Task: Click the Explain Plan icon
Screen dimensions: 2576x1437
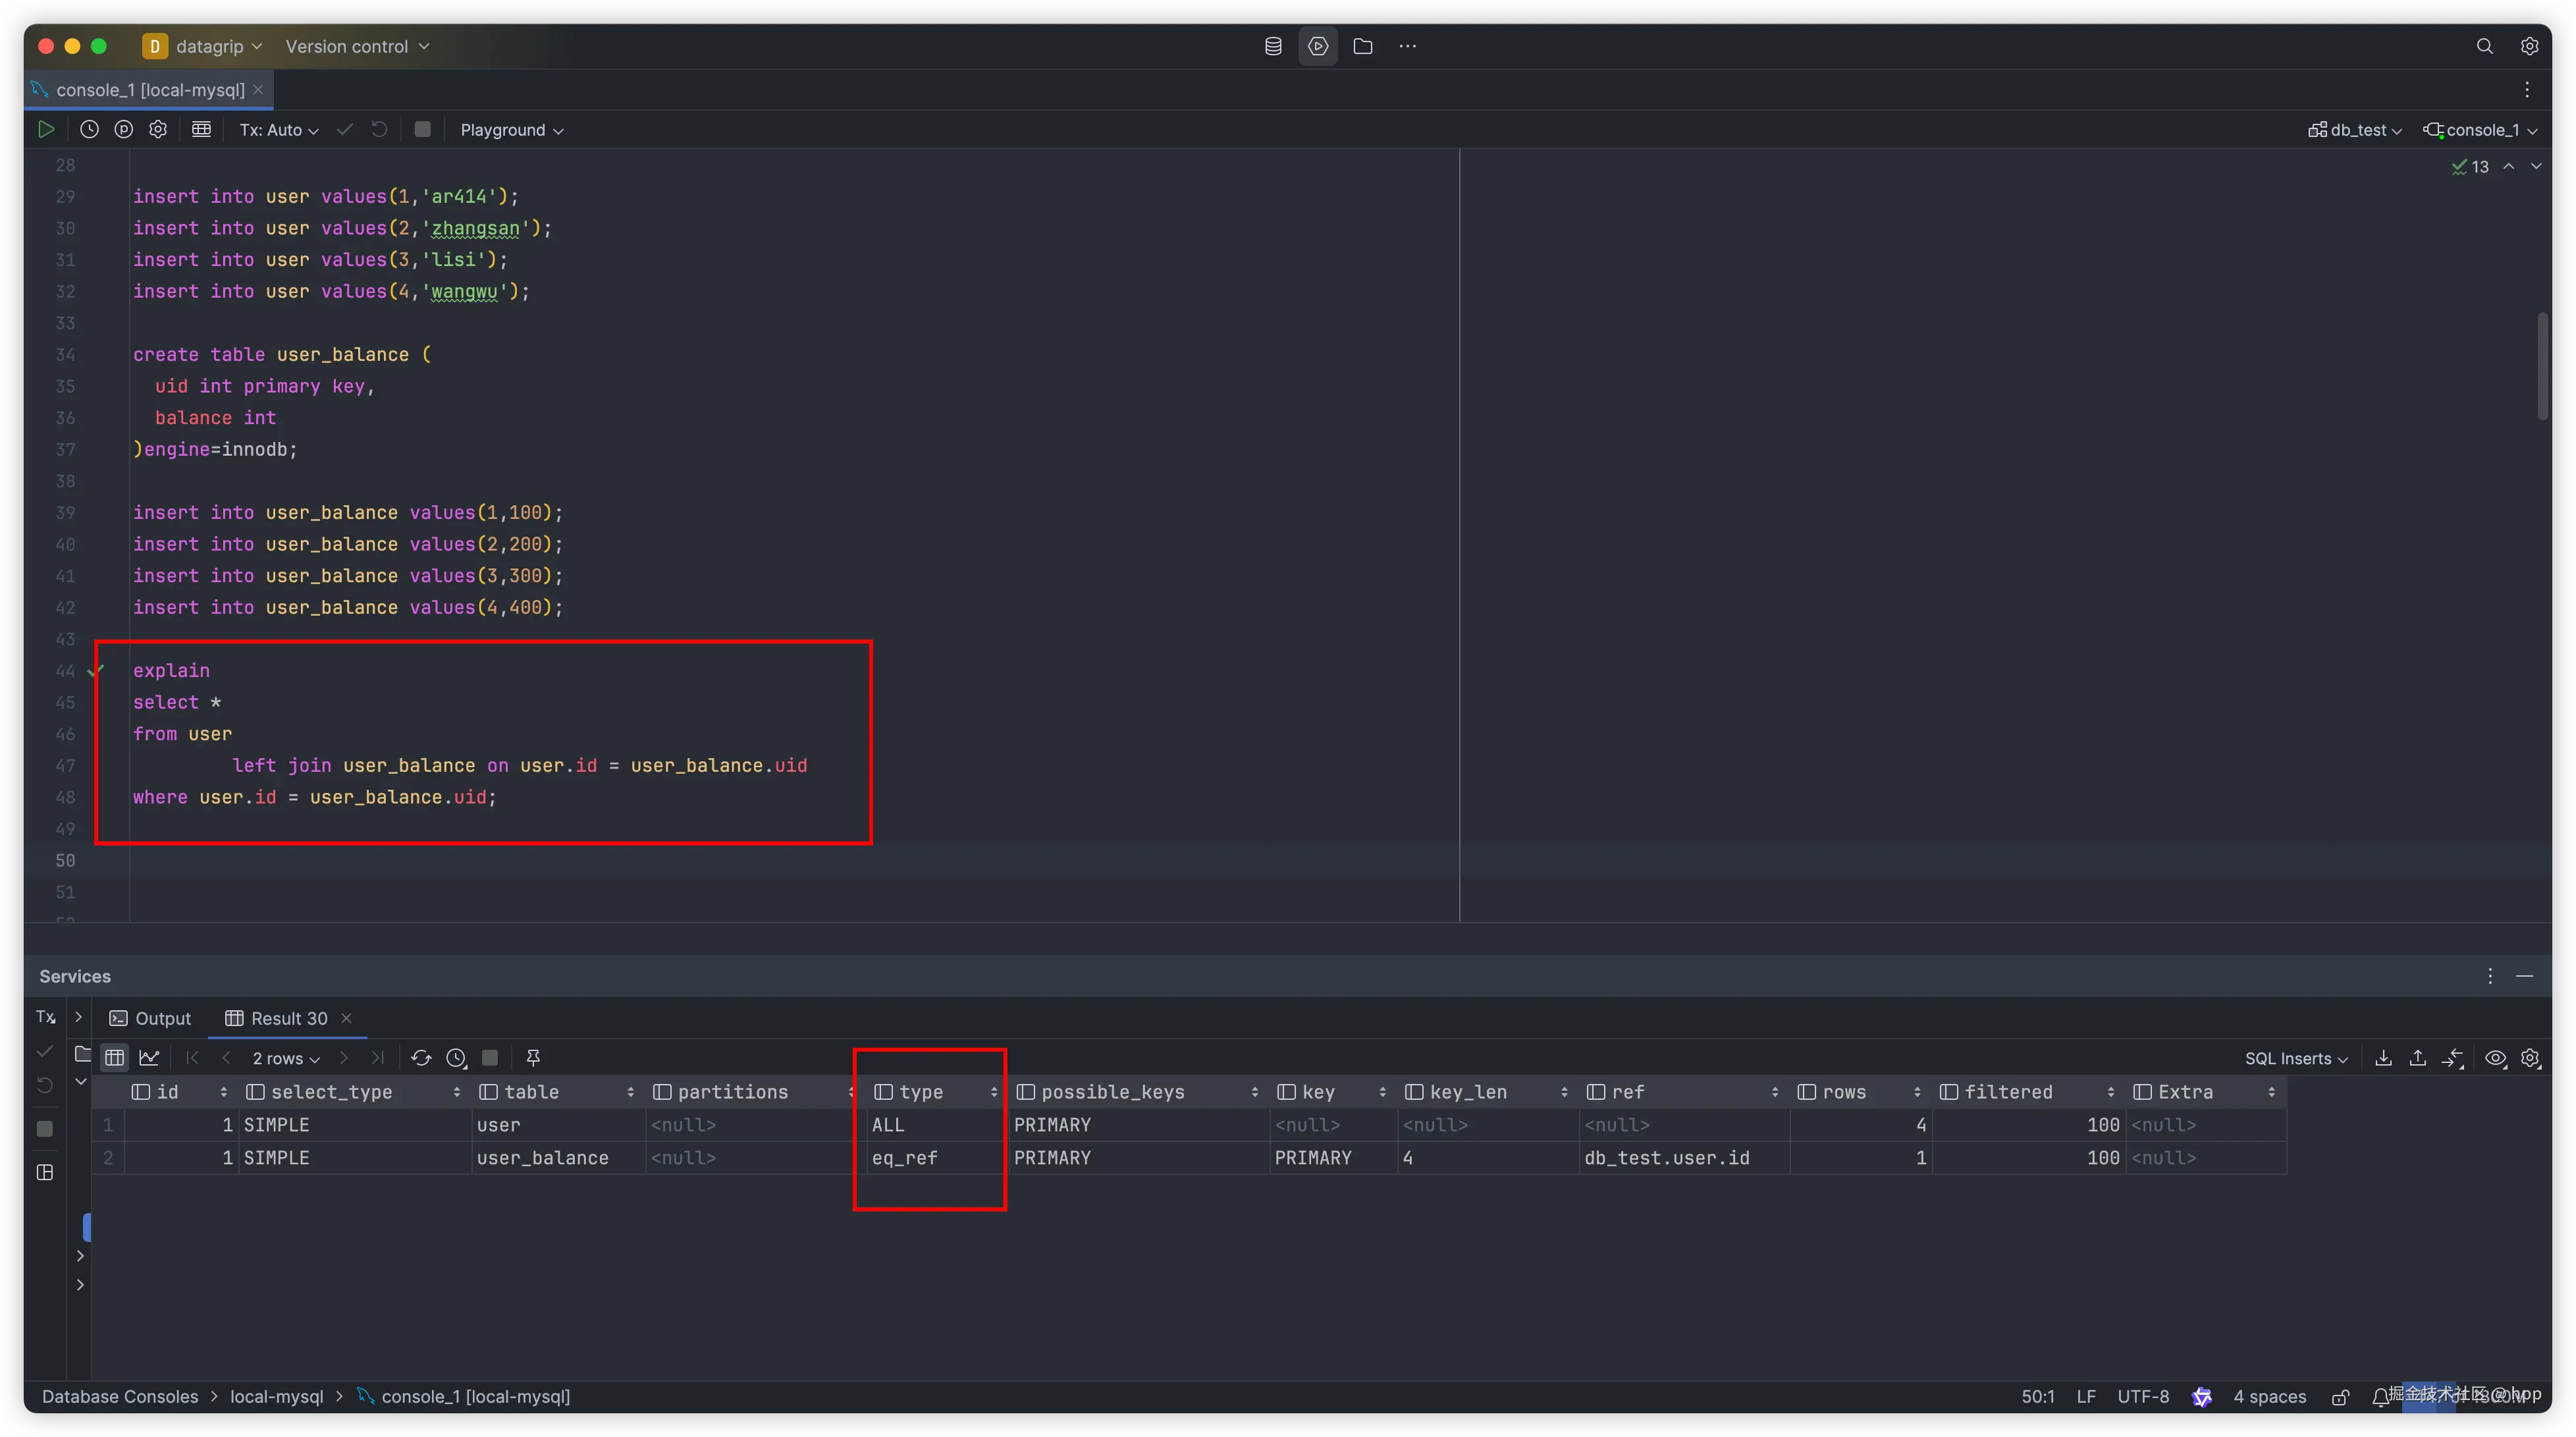Action: 124,129
